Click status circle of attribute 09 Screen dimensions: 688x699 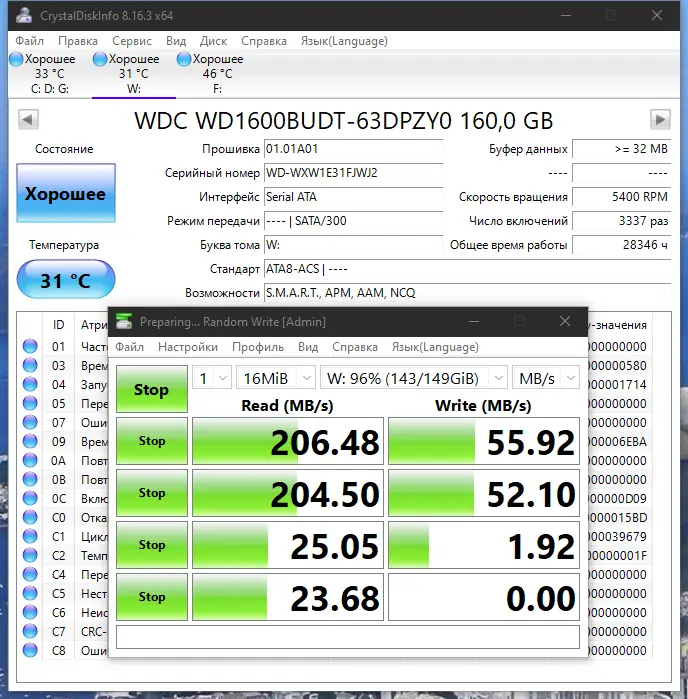(30, 441)
